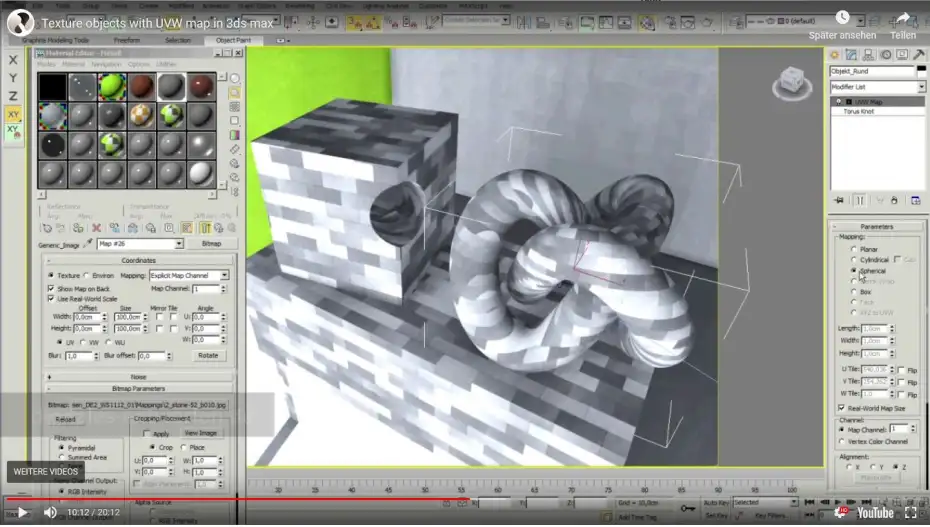The image size is (930, 527).
Task: Collapse the Coordinates rollout
Action: [138, 260]
